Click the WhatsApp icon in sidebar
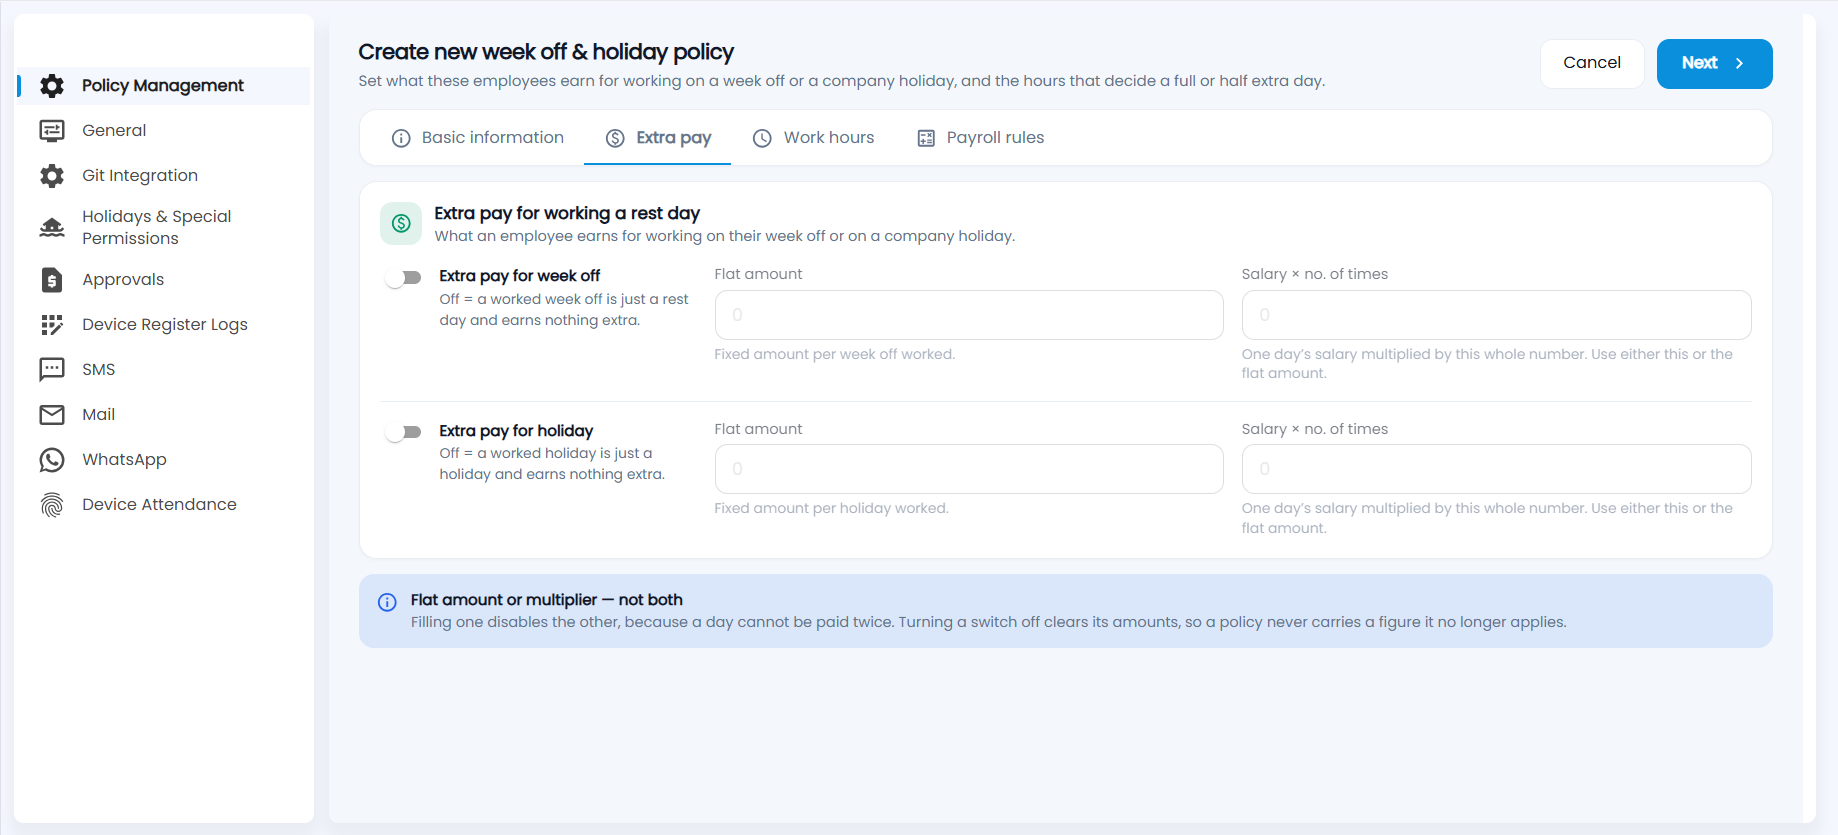 pyautogui.click(x=52, y=460)
